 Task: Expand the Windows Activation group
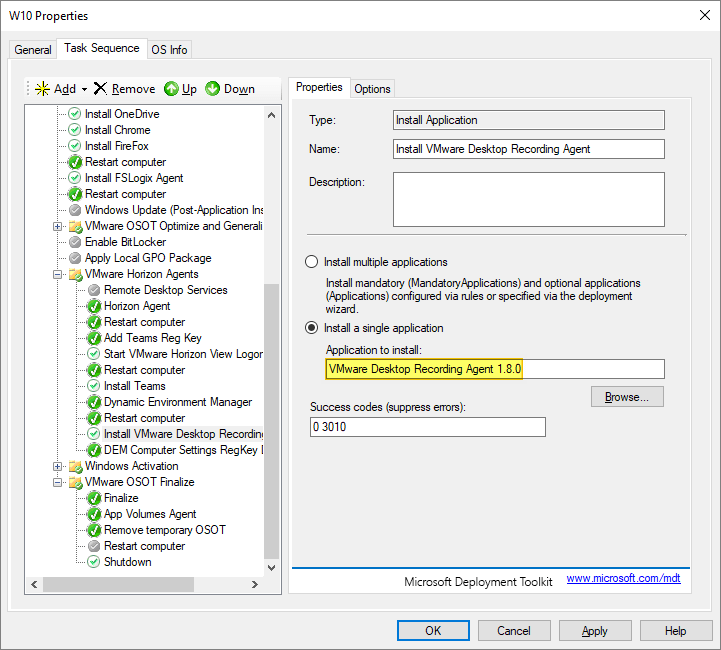(58, 466)
